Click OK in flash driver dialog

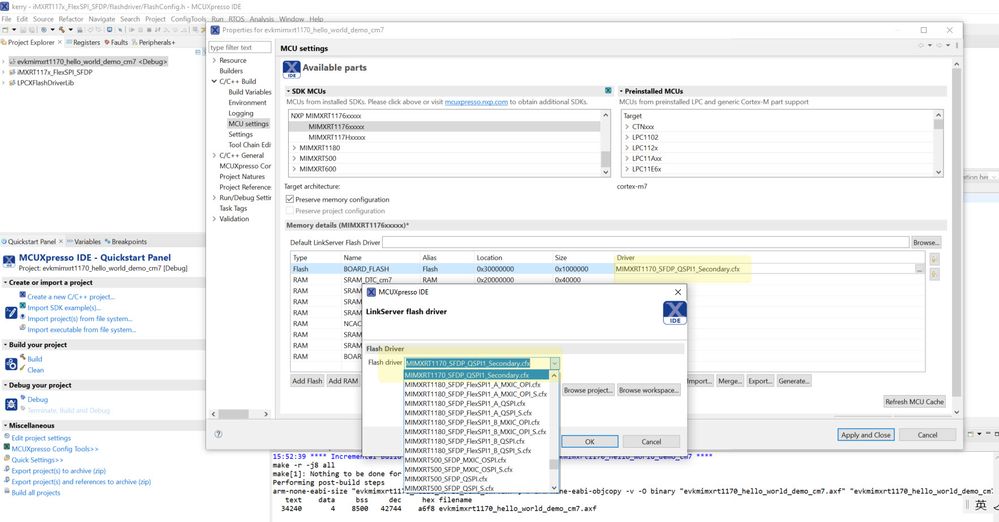[x=589, y=441]
